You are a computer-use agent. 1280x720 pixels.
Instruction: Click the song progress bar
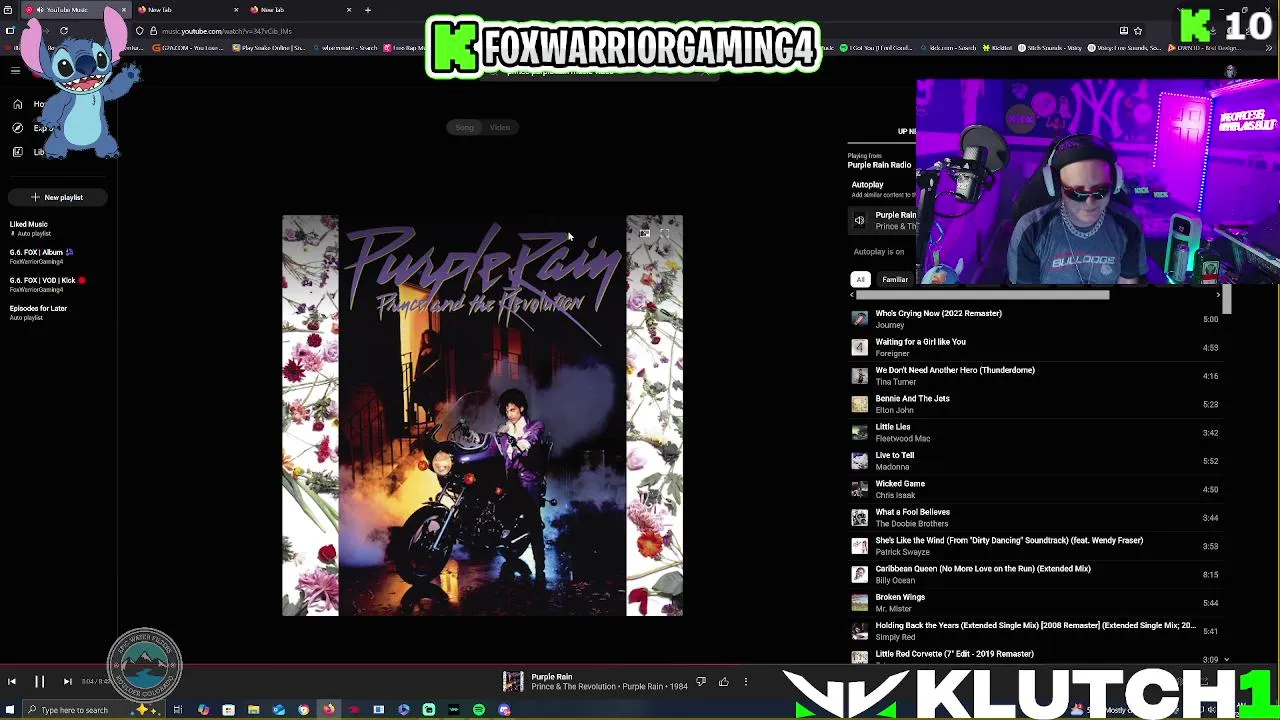point(640,663)
